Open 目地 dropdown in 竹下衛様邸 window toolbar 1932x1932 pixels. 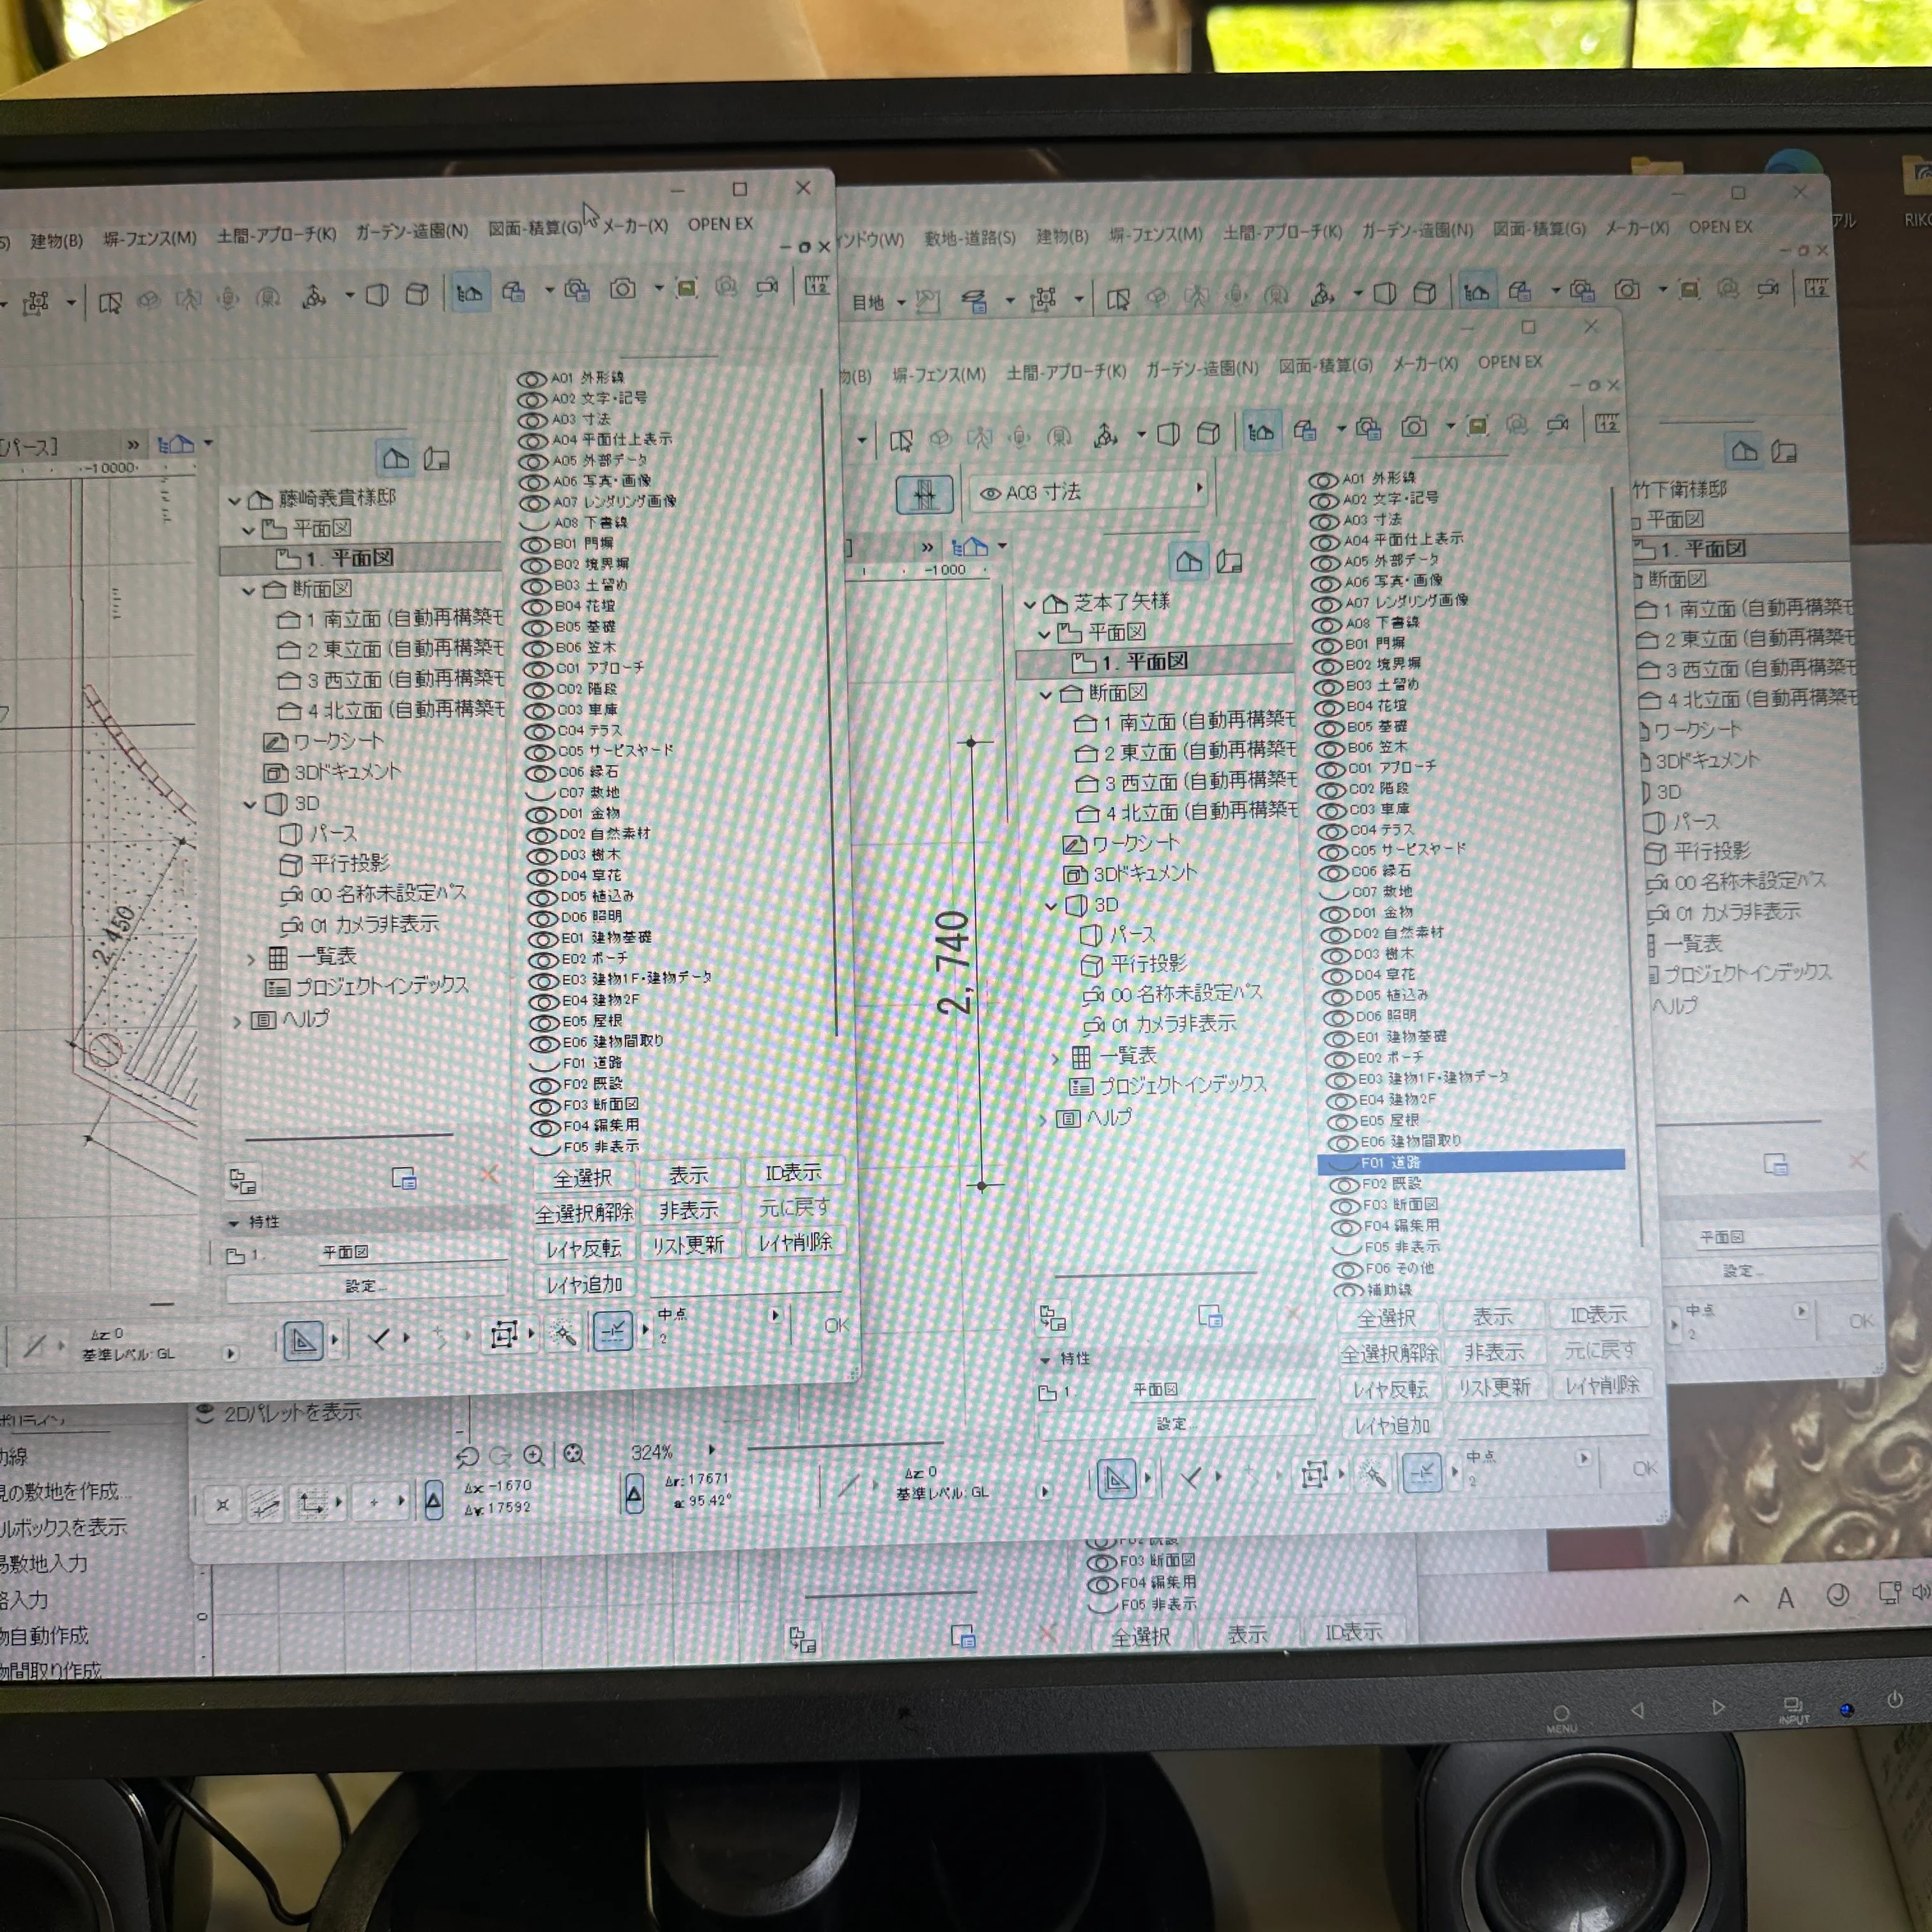[901, 302]
